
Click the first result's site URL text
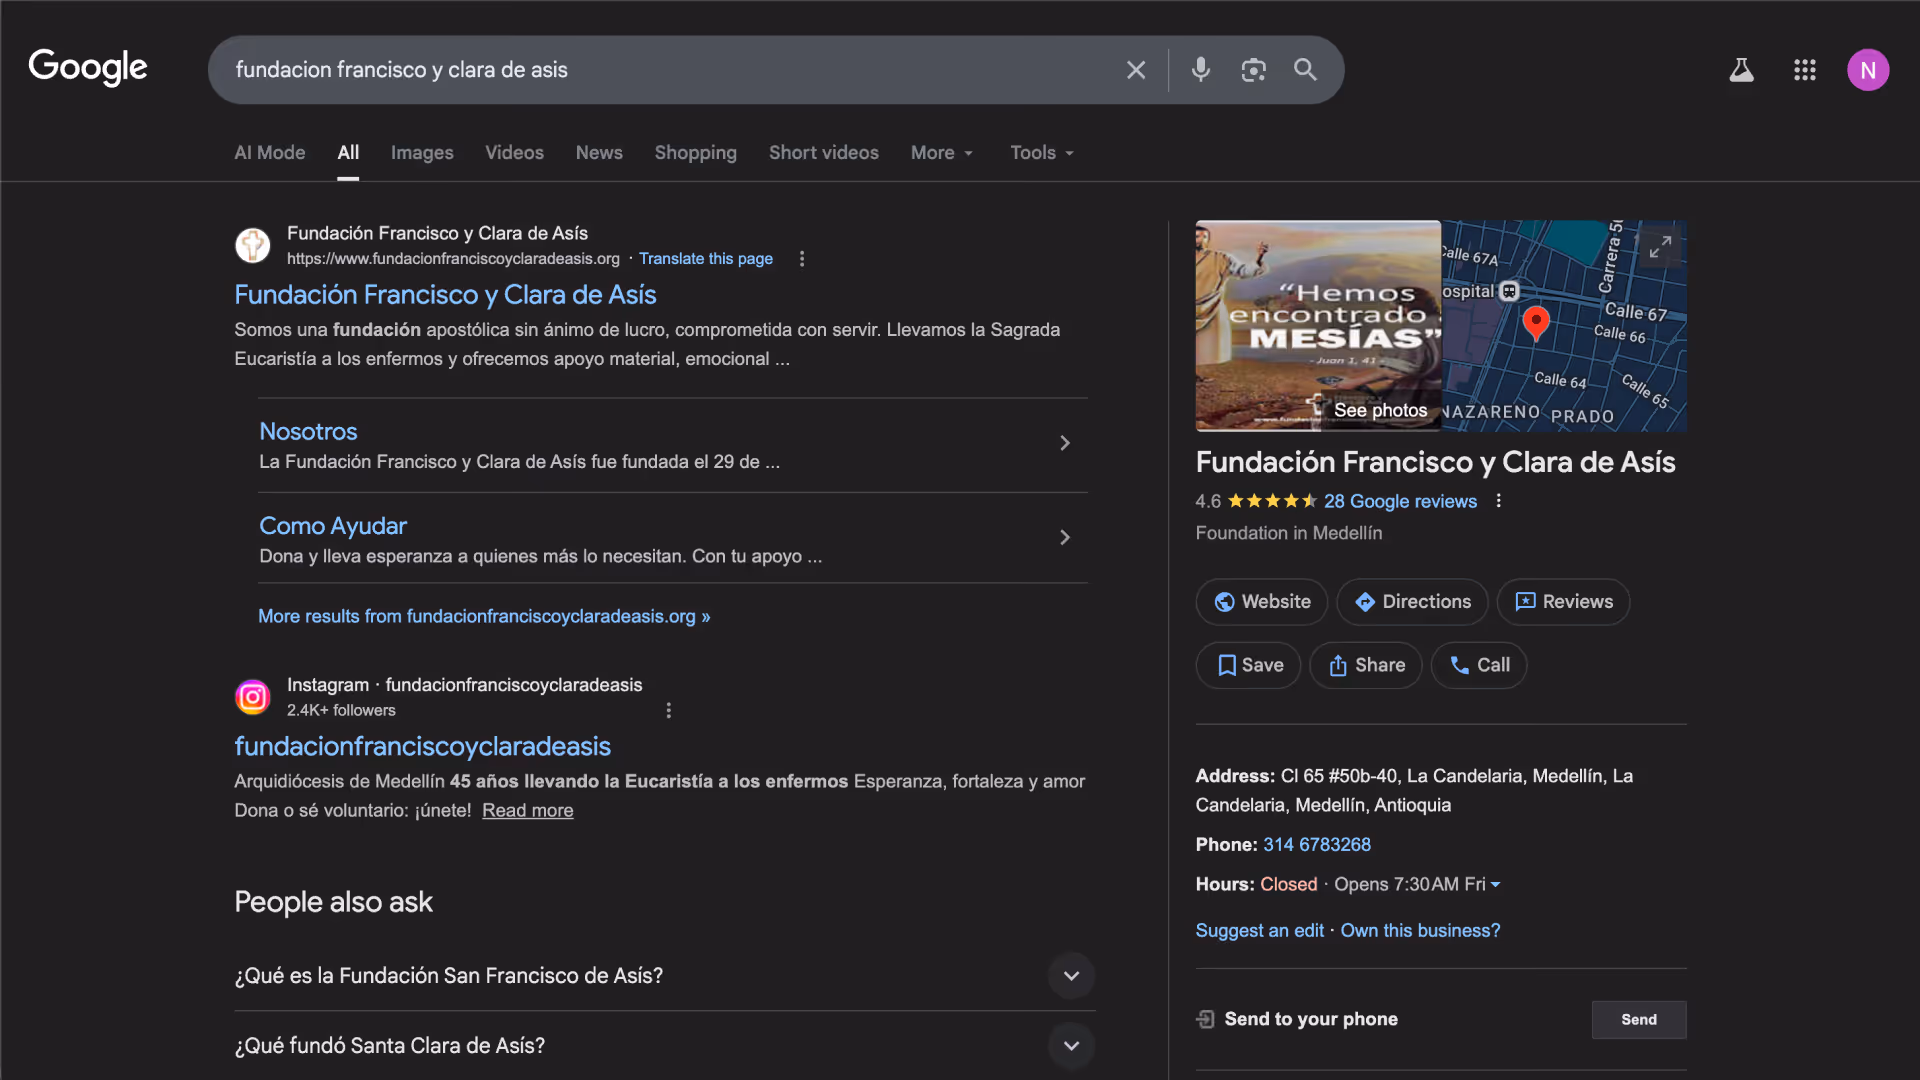pos(453,259)
